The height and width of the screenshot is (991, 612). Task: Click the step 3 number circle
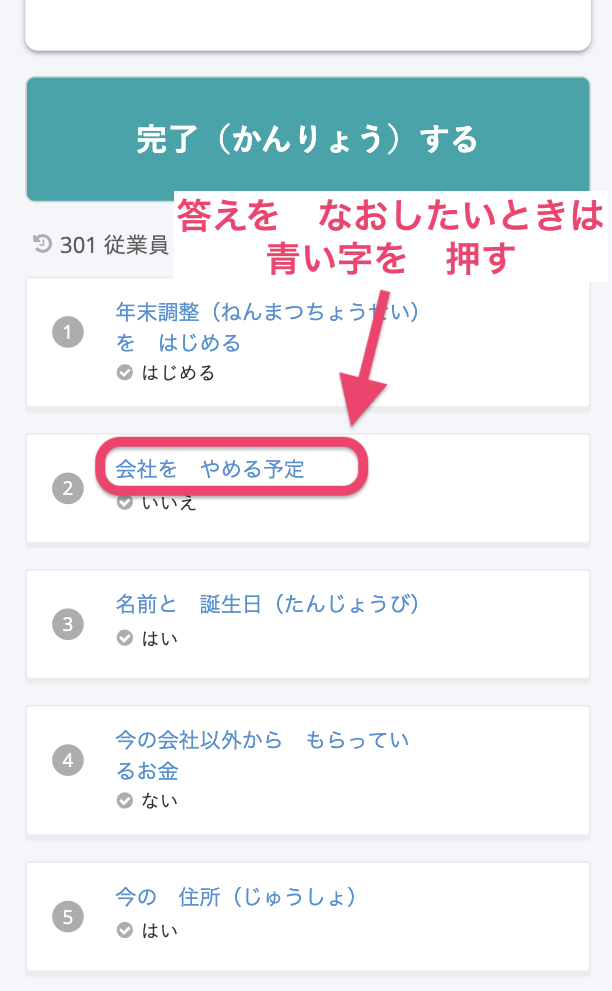tap(67, 625)
